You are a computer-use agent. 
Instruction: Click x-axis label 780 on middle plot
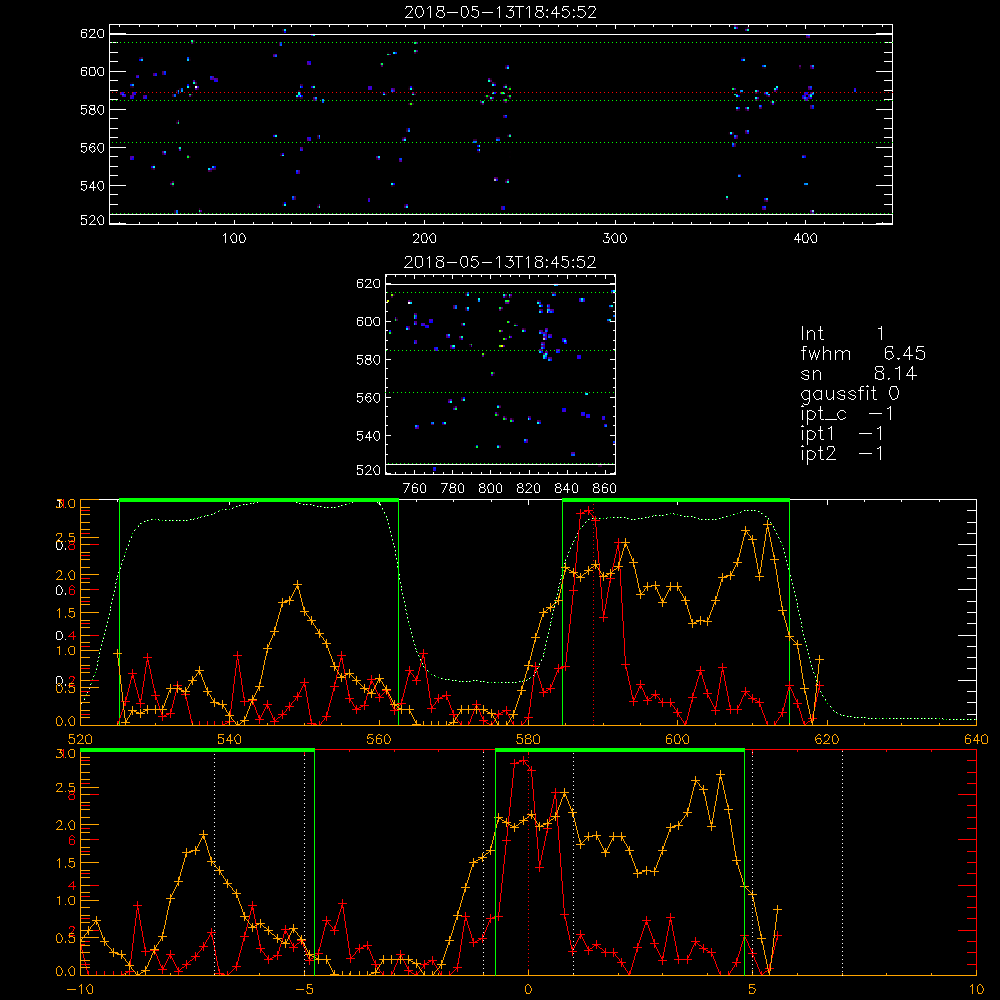coord(453,489)
